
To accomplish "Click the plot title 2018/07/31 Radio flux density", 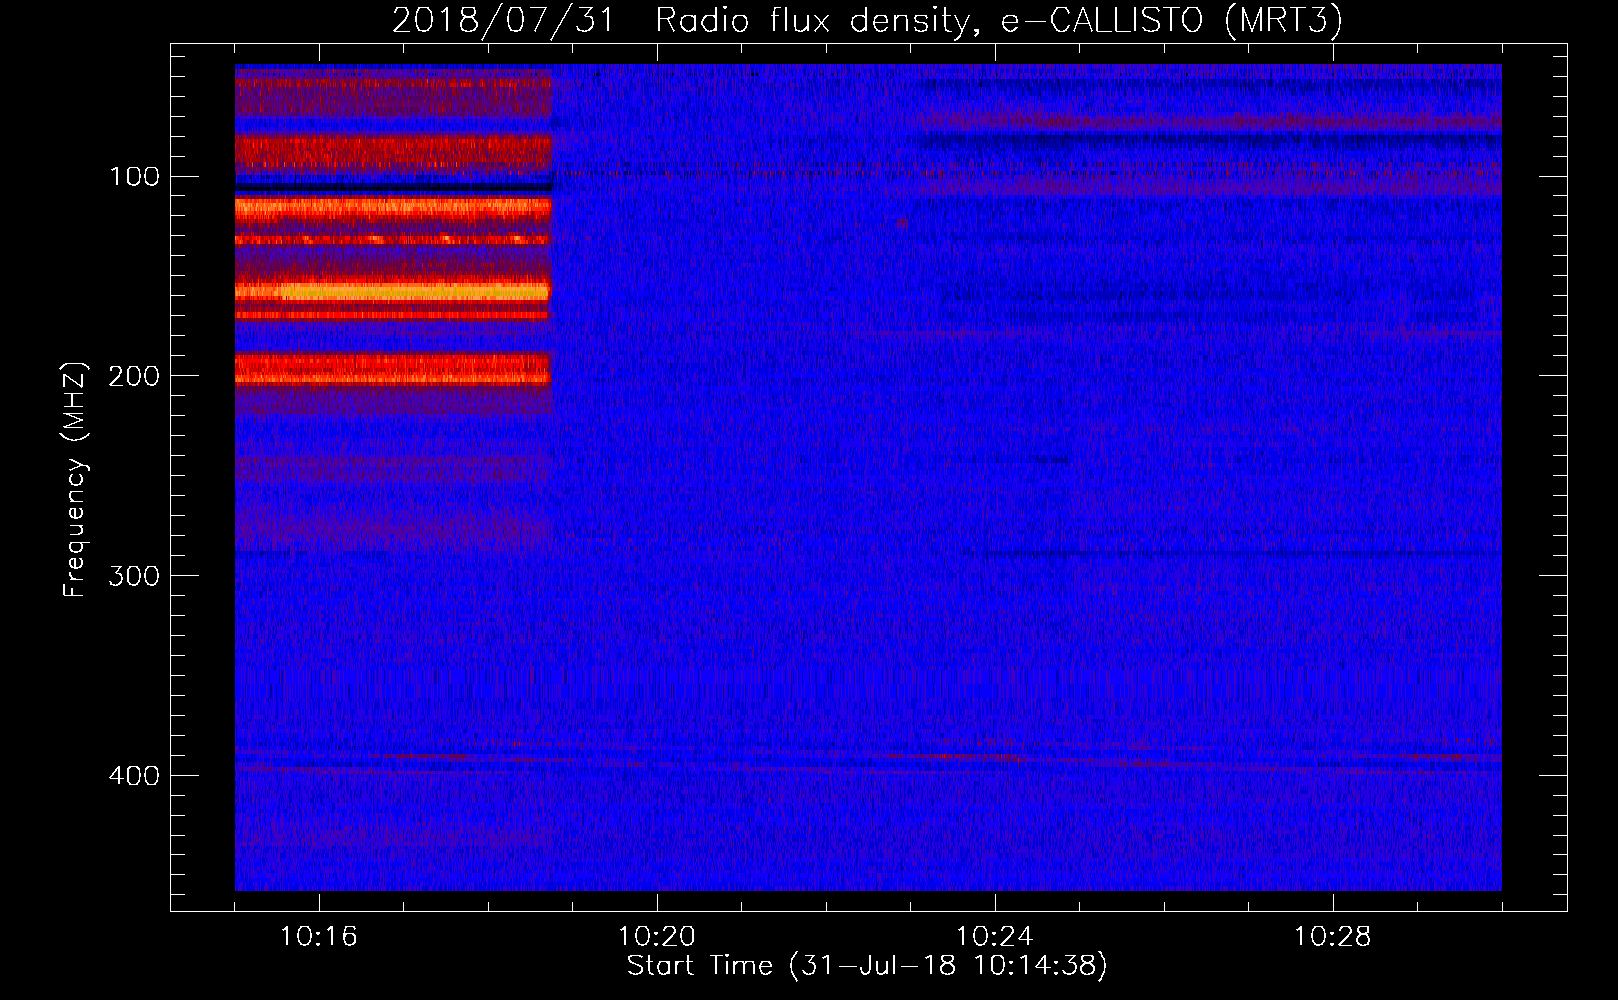I will [867, 21].
